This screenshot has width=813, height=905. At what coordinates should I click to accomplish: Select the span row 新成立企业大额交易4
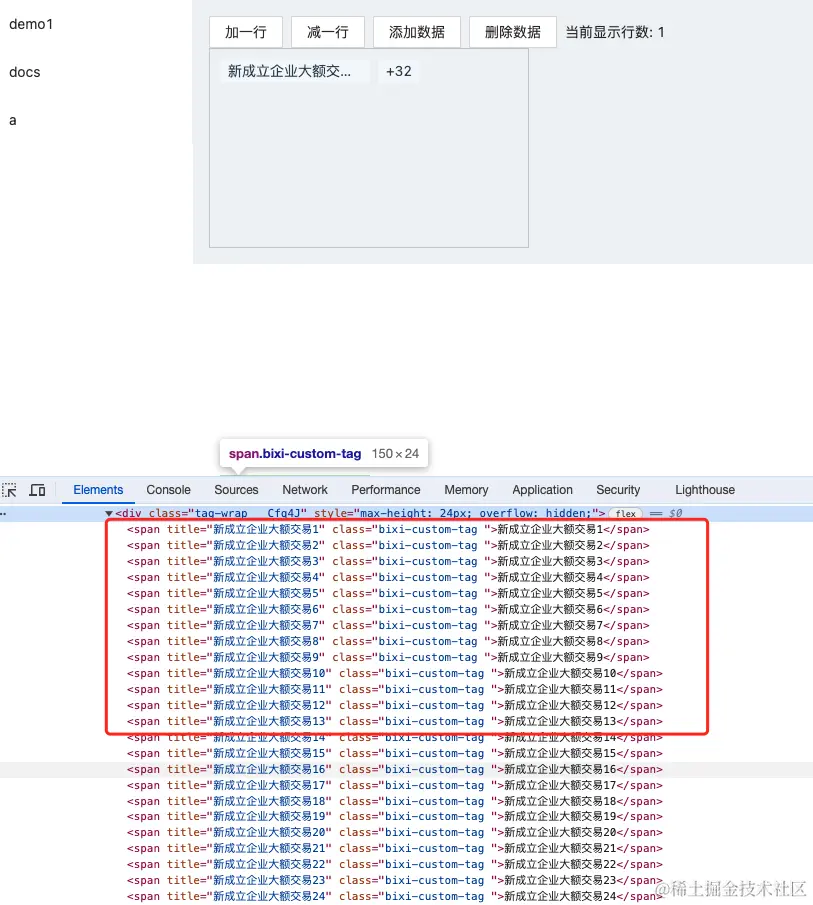(388, 578)
